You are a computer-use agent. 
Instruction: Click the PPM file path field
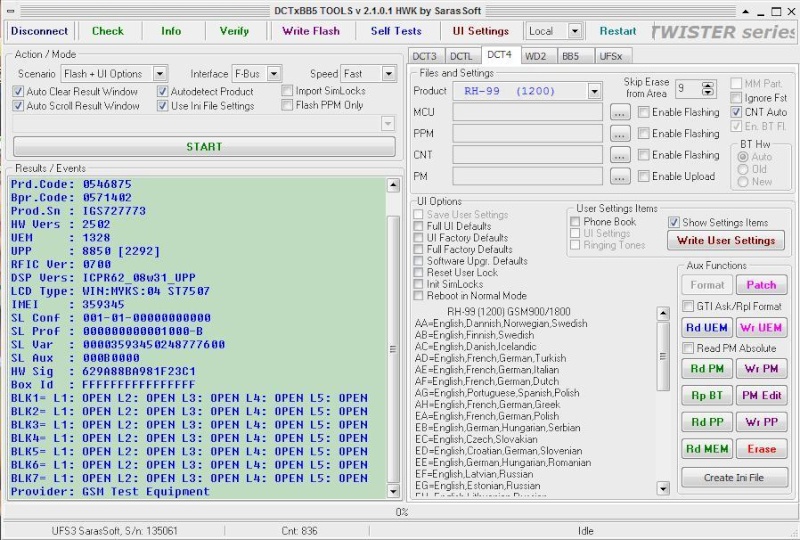(527, 134)
